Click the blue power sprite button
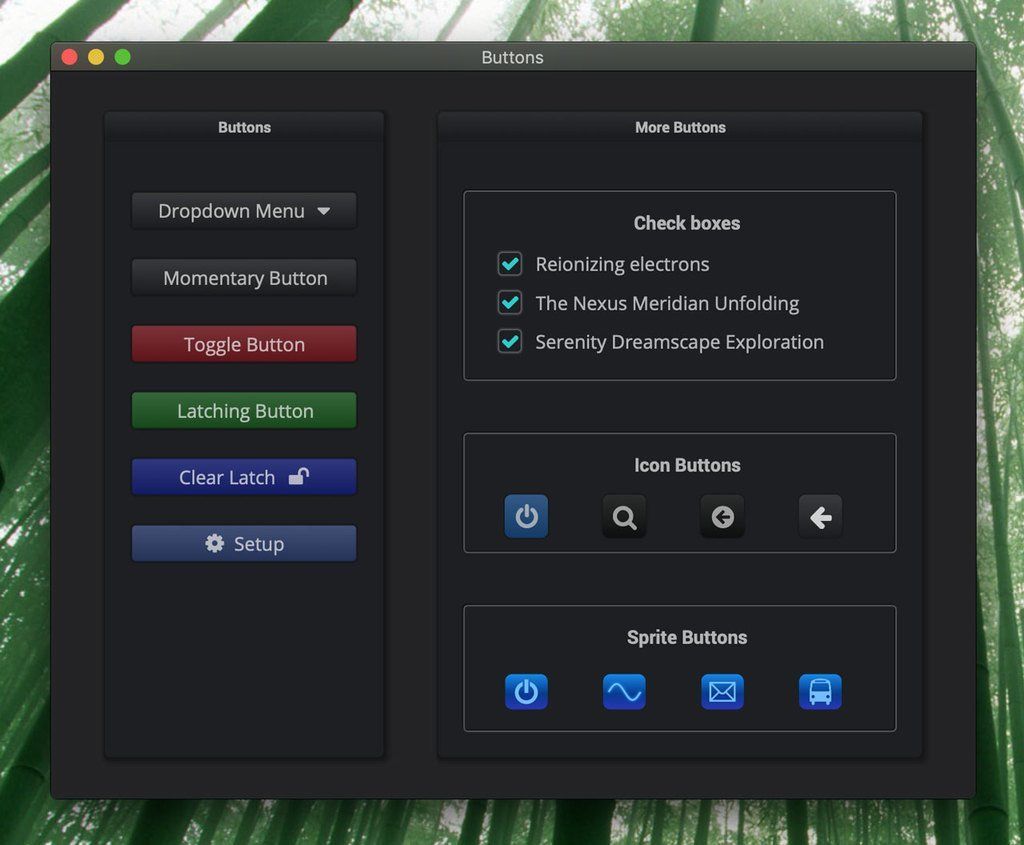The width and height of the screenshot is (1024, 845). [x=526, y=691]
